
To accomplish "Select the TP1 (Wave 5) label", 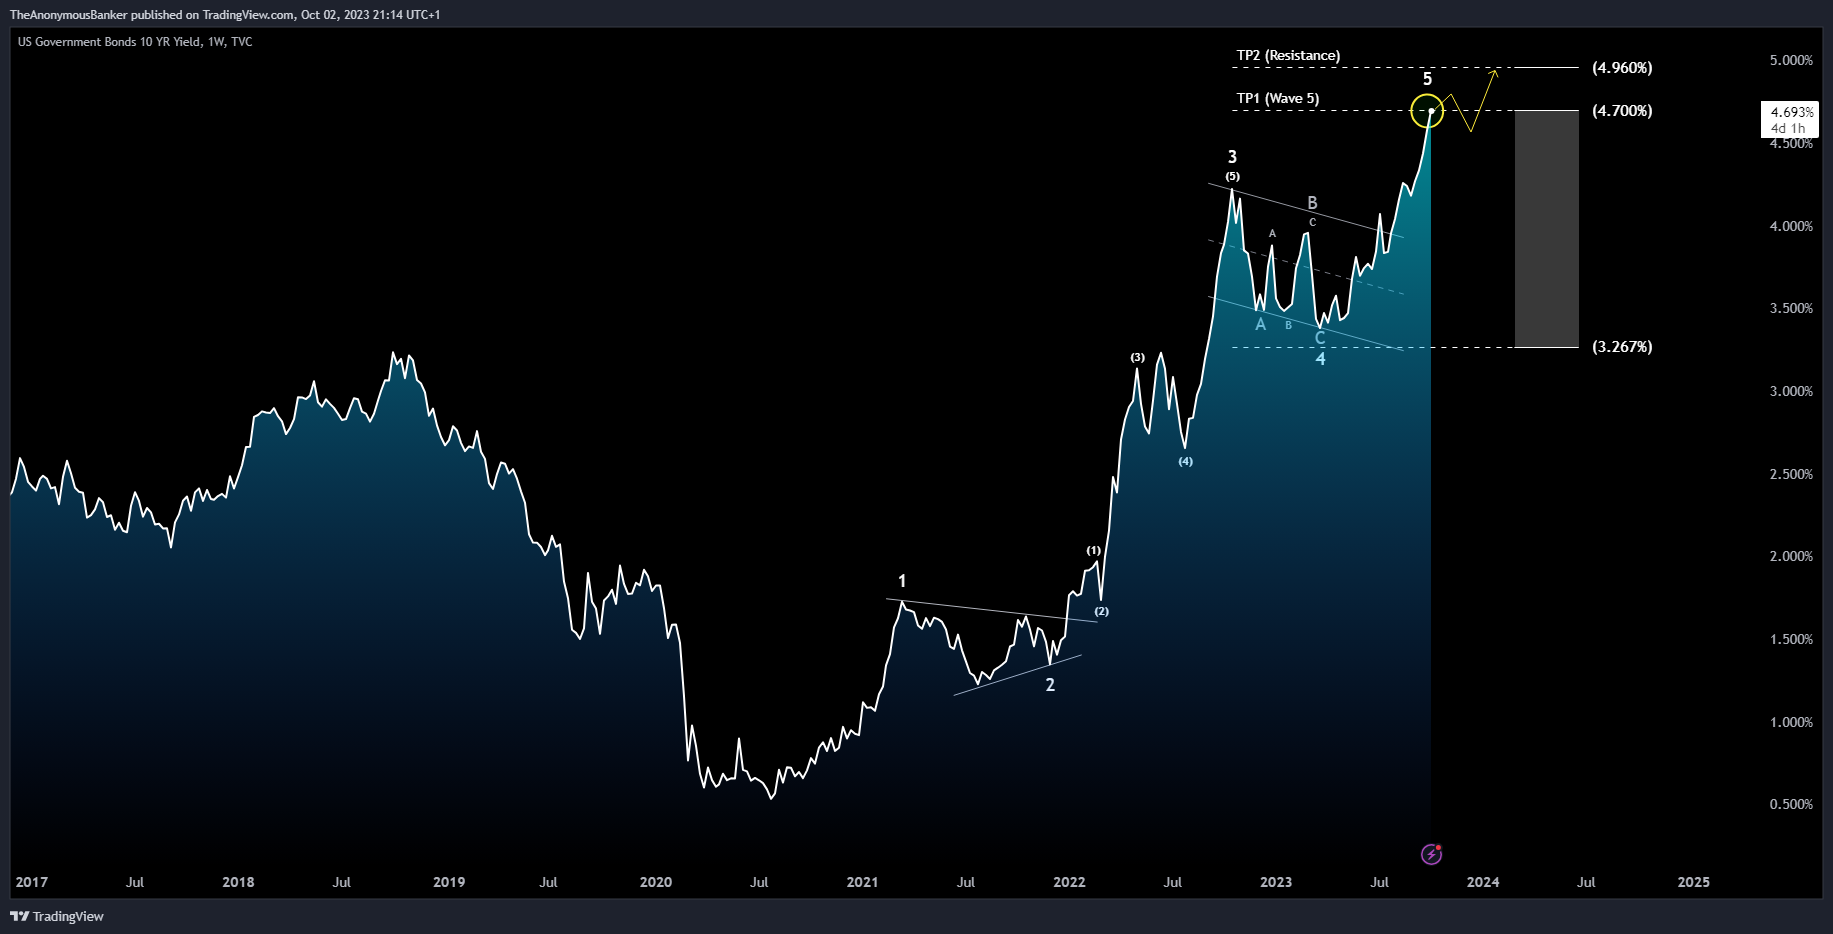I will (1278, 98).
